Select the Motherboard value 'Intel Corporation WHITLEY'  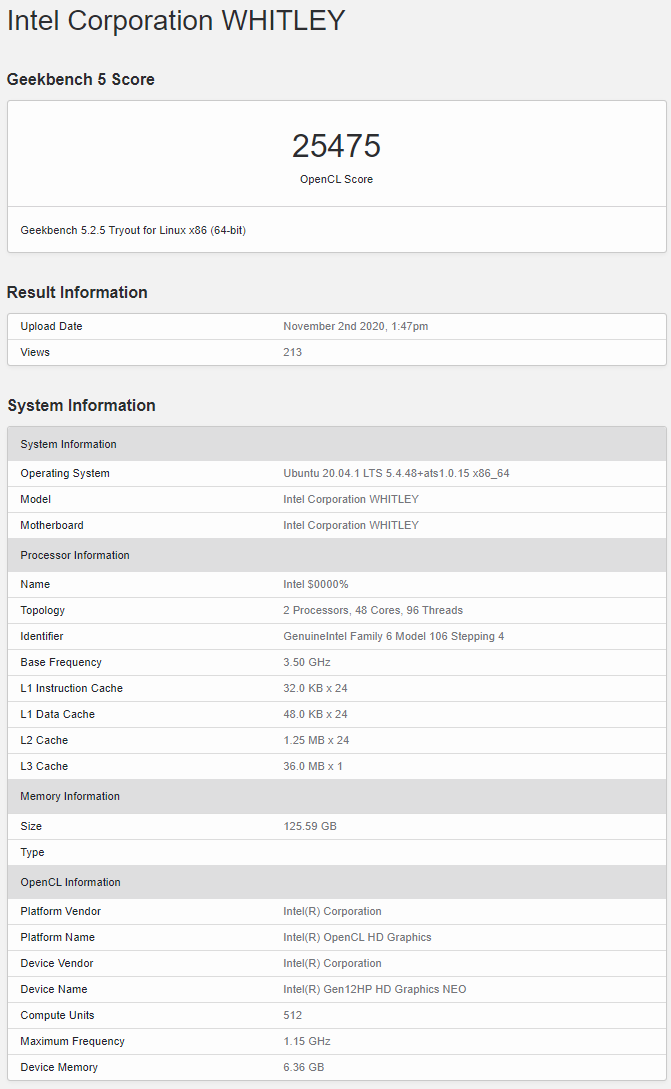[351, 526]
